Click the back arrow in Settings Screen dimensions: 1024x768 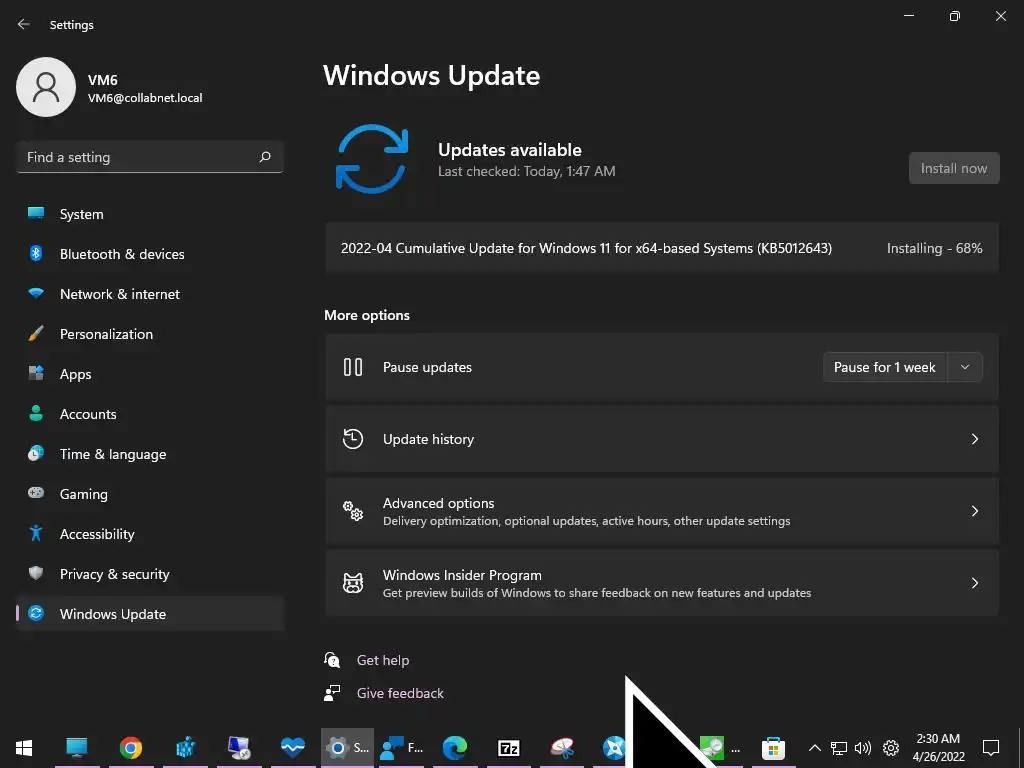[x=24, y=24]
